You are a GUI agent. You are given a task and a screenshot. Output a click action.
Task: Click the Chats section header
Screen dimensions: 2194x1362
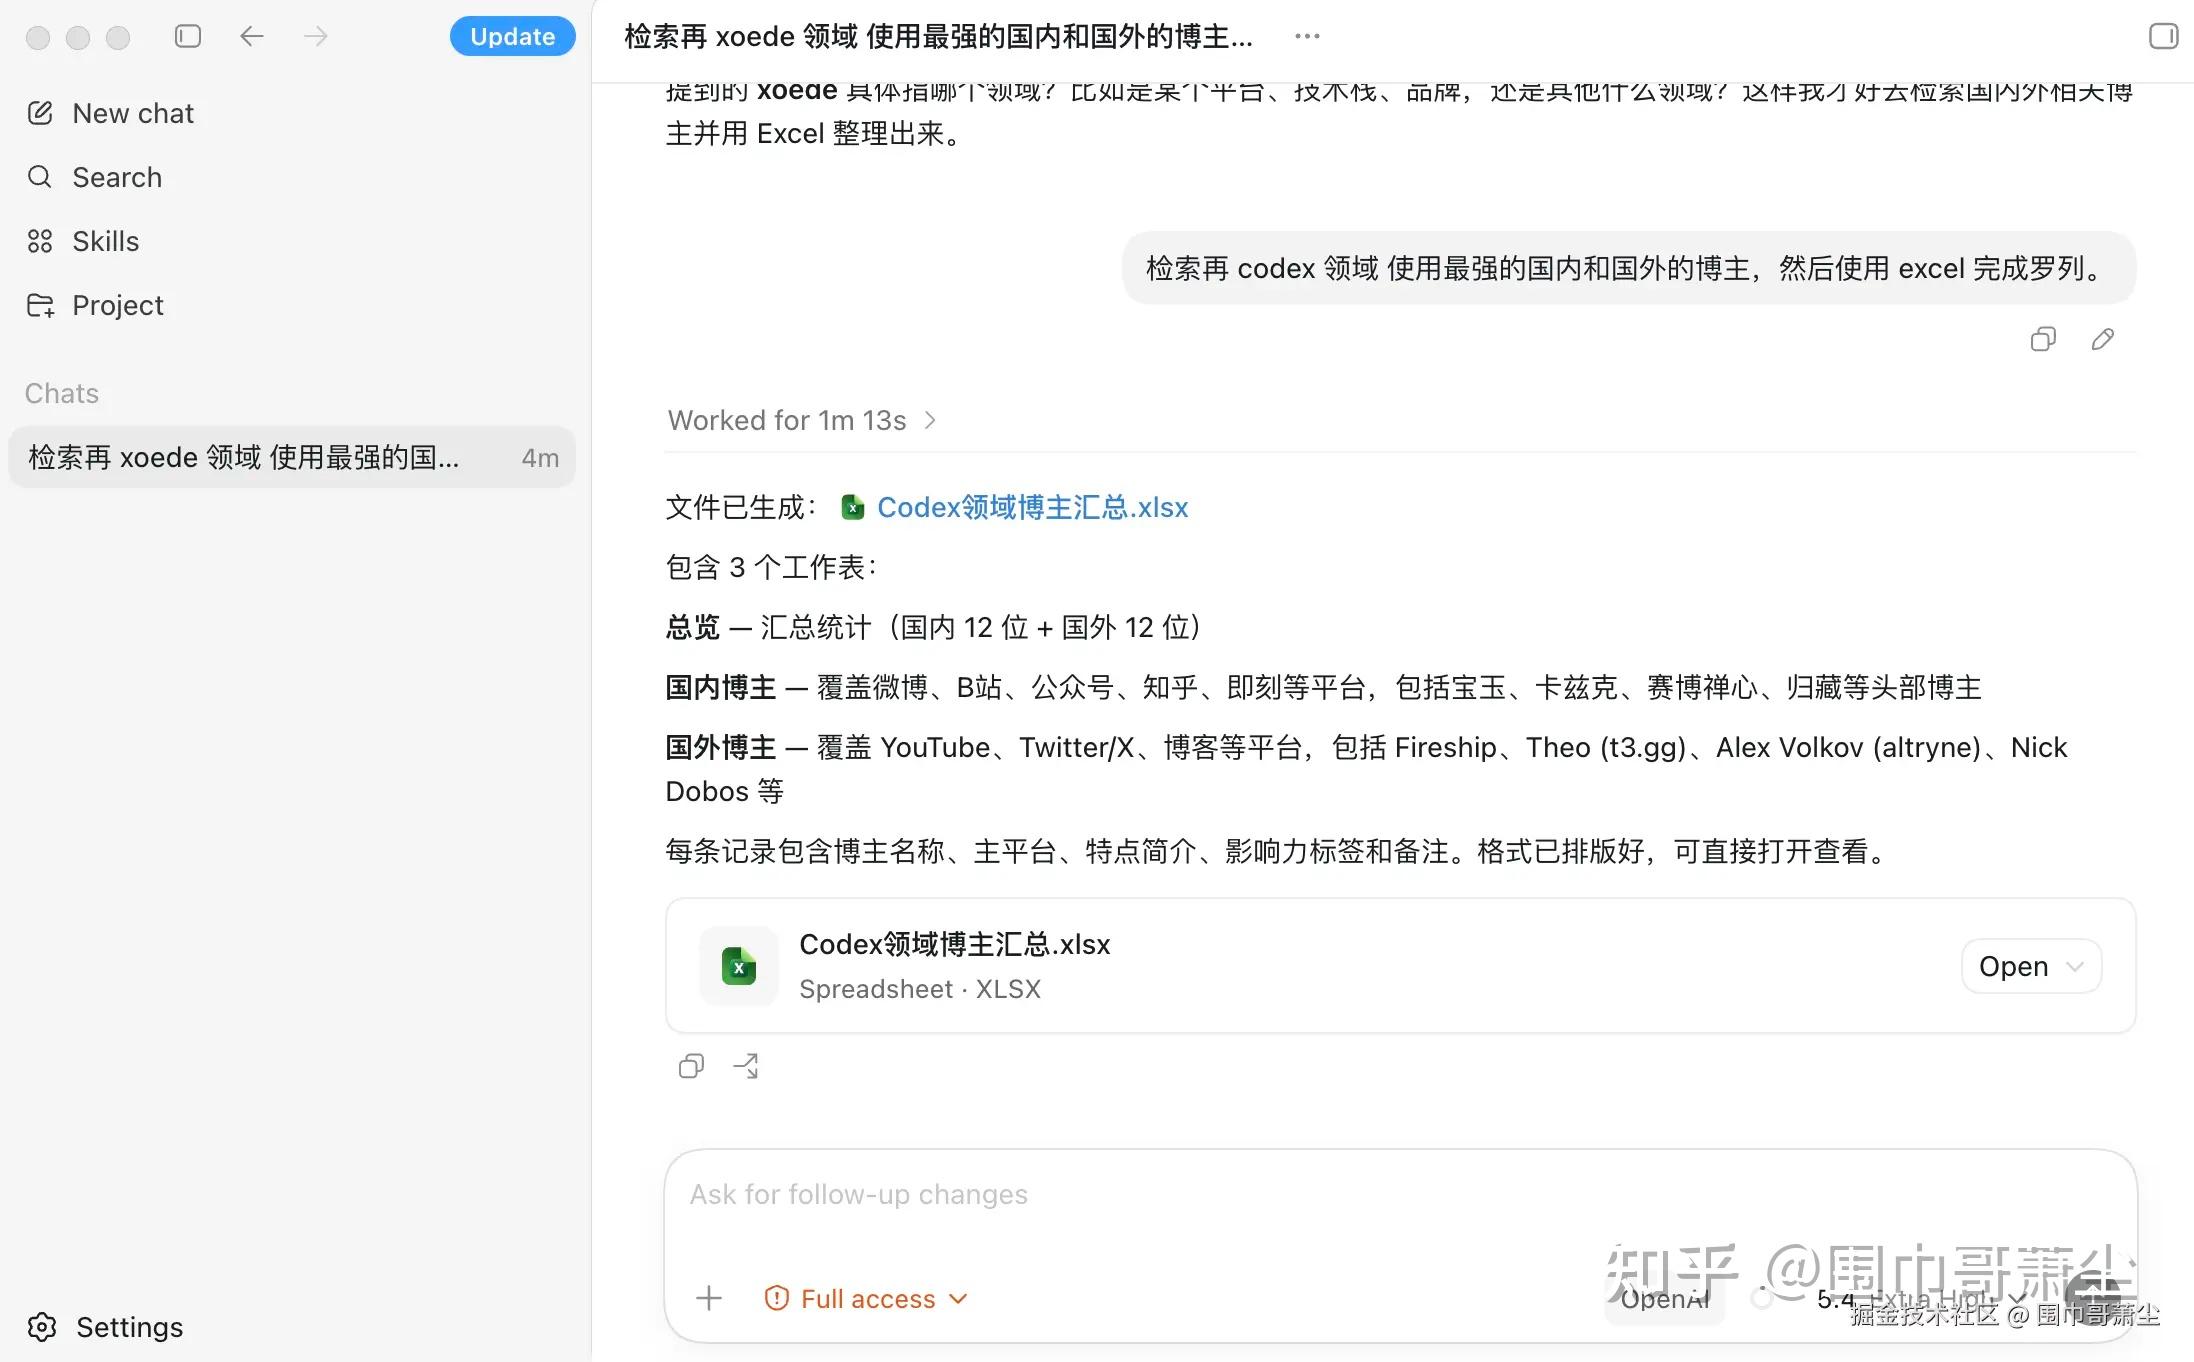[62, 393]
